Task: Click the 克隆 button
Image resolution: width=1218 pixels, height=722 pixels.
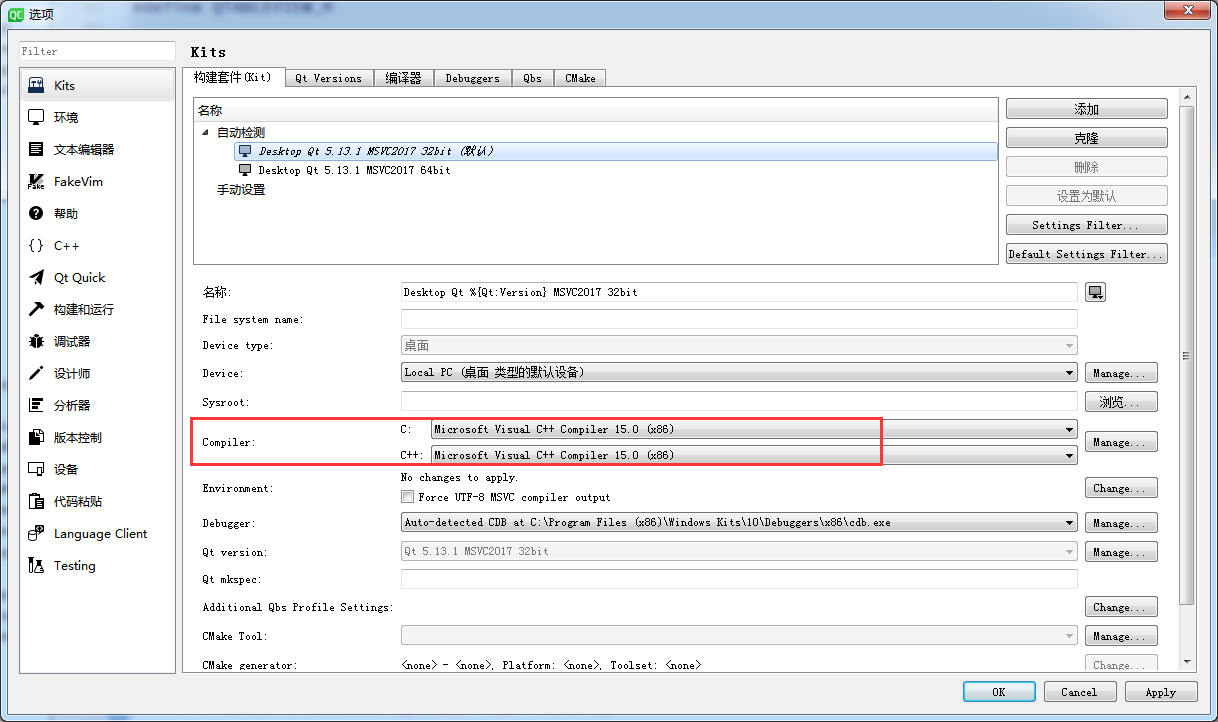Action: click(1087, 138)
